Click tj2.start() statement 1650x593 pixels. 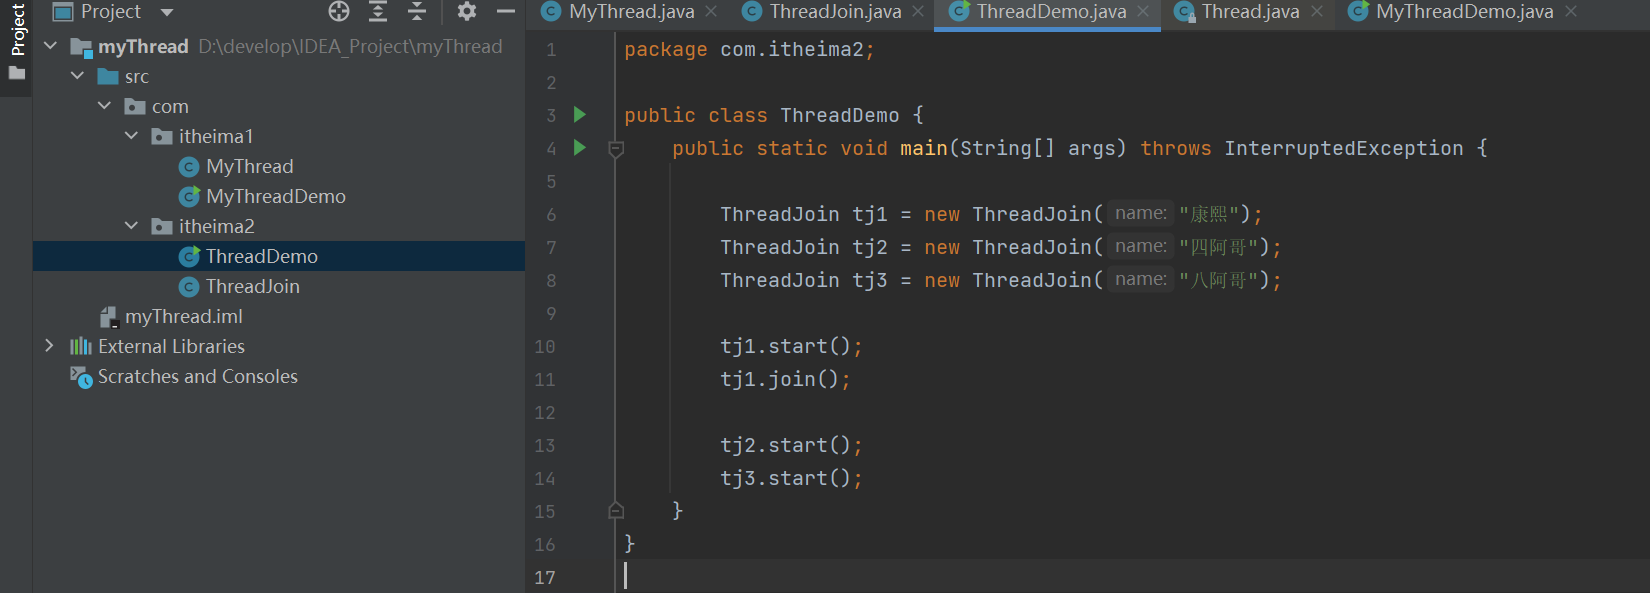coord(791,445)
